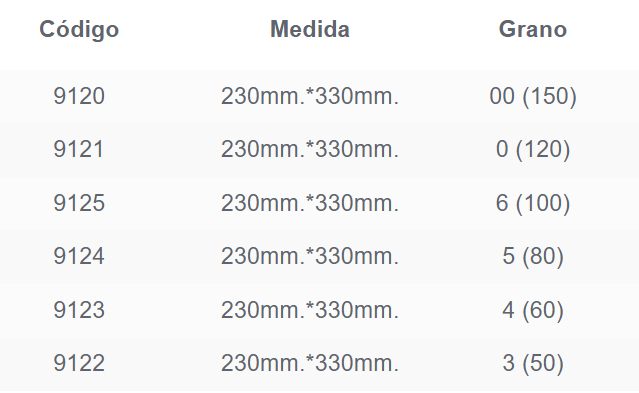
Task: Select code 9123 cell
Action: (x=79, y=310)
